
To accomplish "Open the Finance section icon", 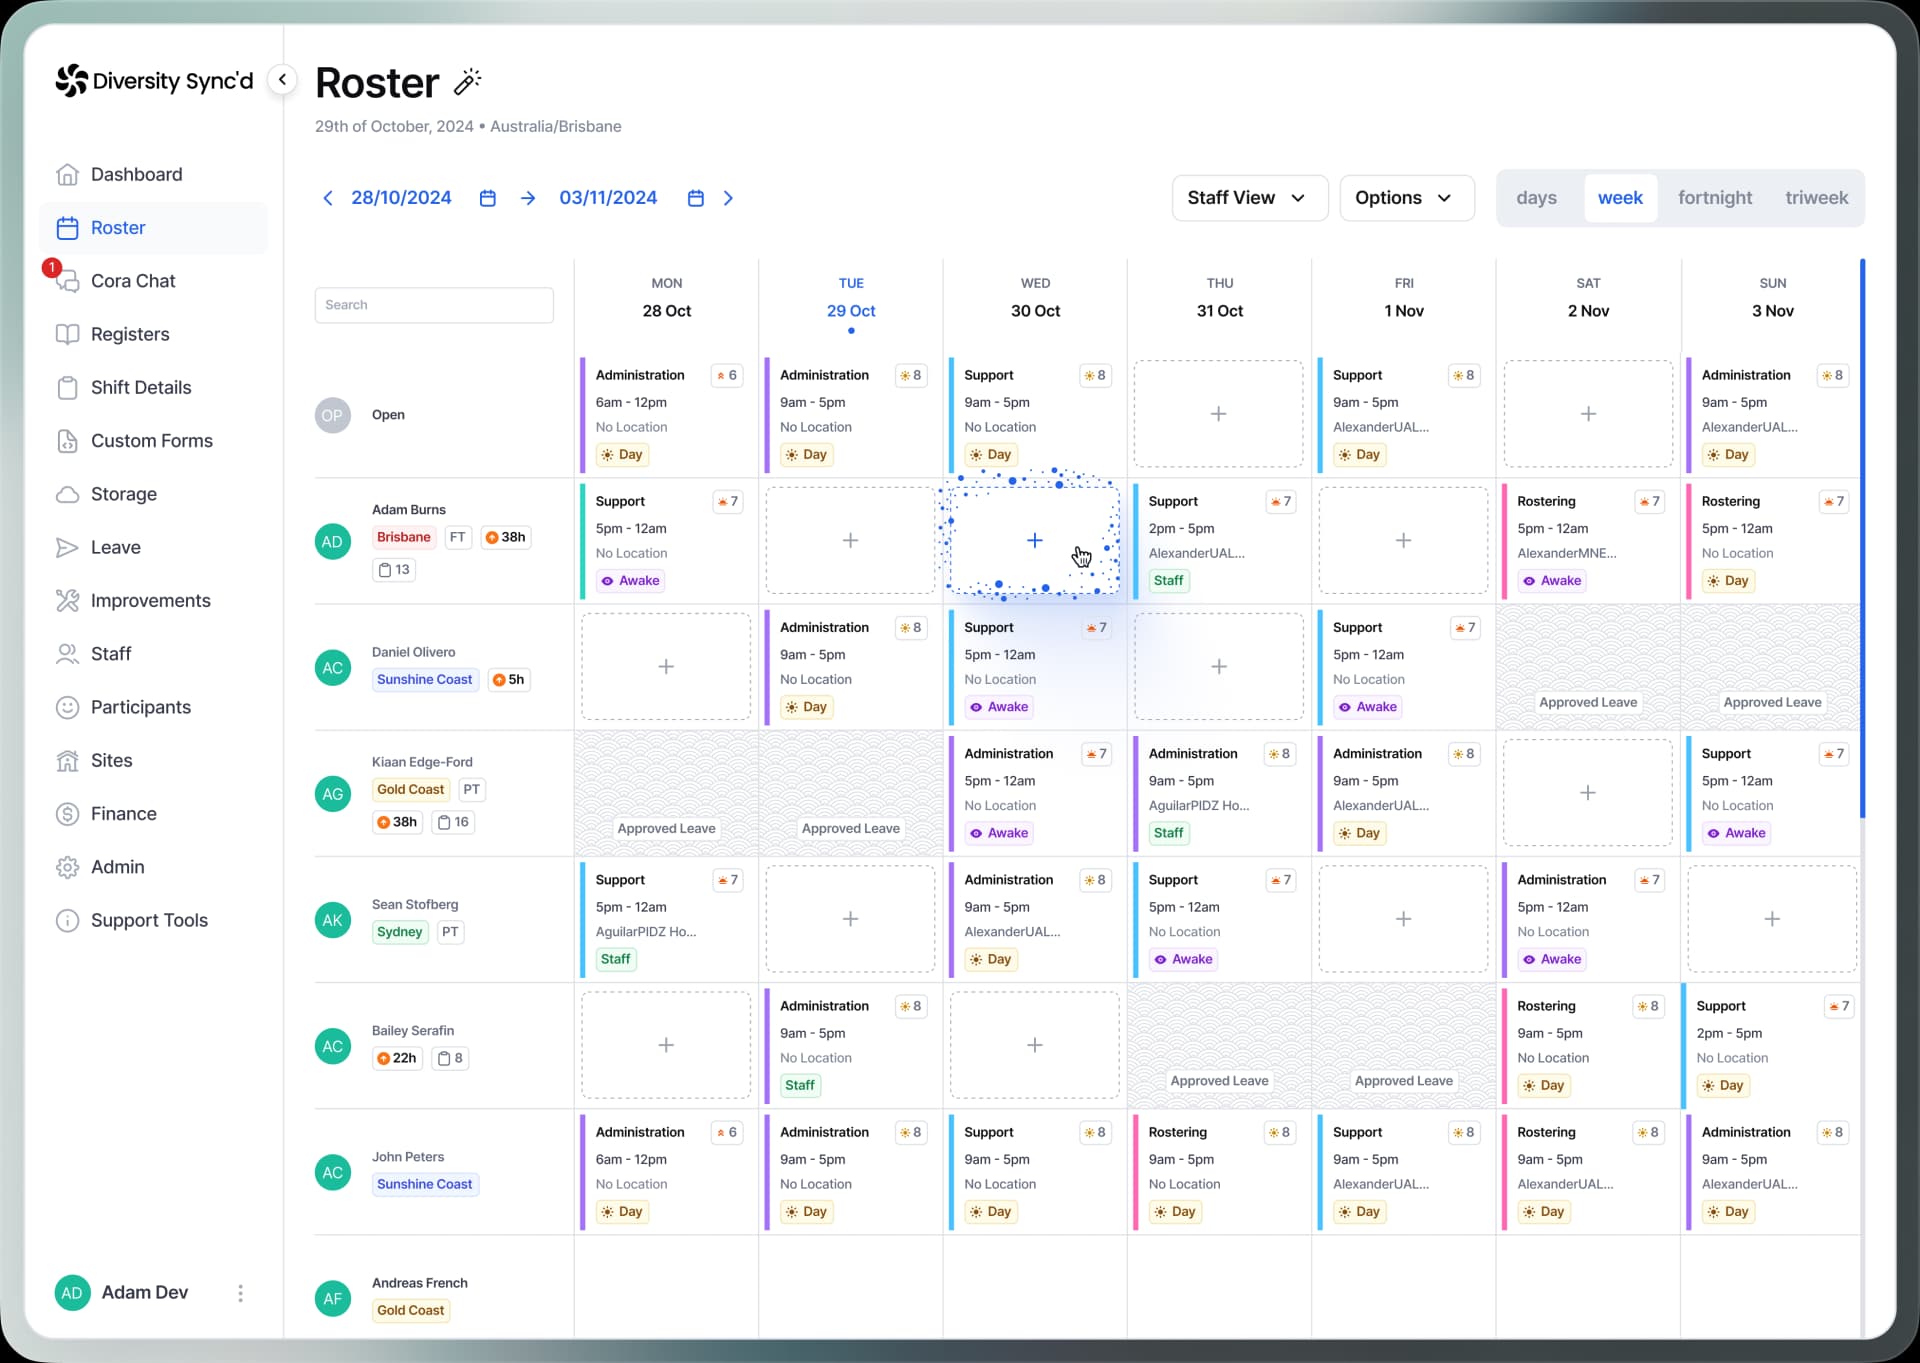I will (x=67, y=813).
